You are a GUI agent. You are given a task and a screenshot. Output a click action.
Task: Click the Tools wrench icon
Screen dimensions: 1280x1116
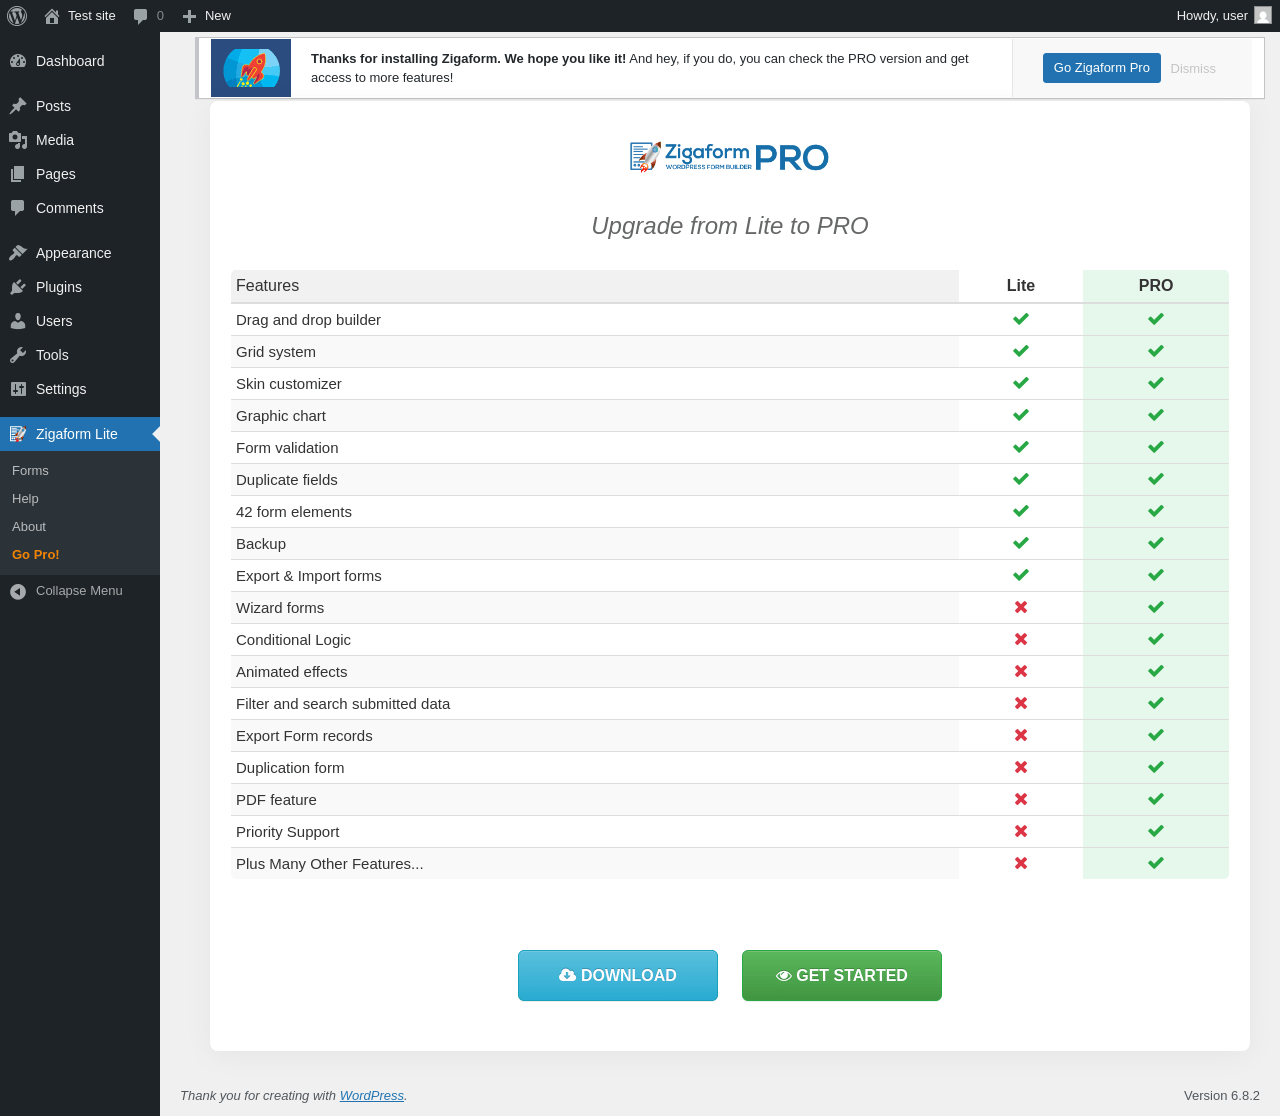point(18,355)
